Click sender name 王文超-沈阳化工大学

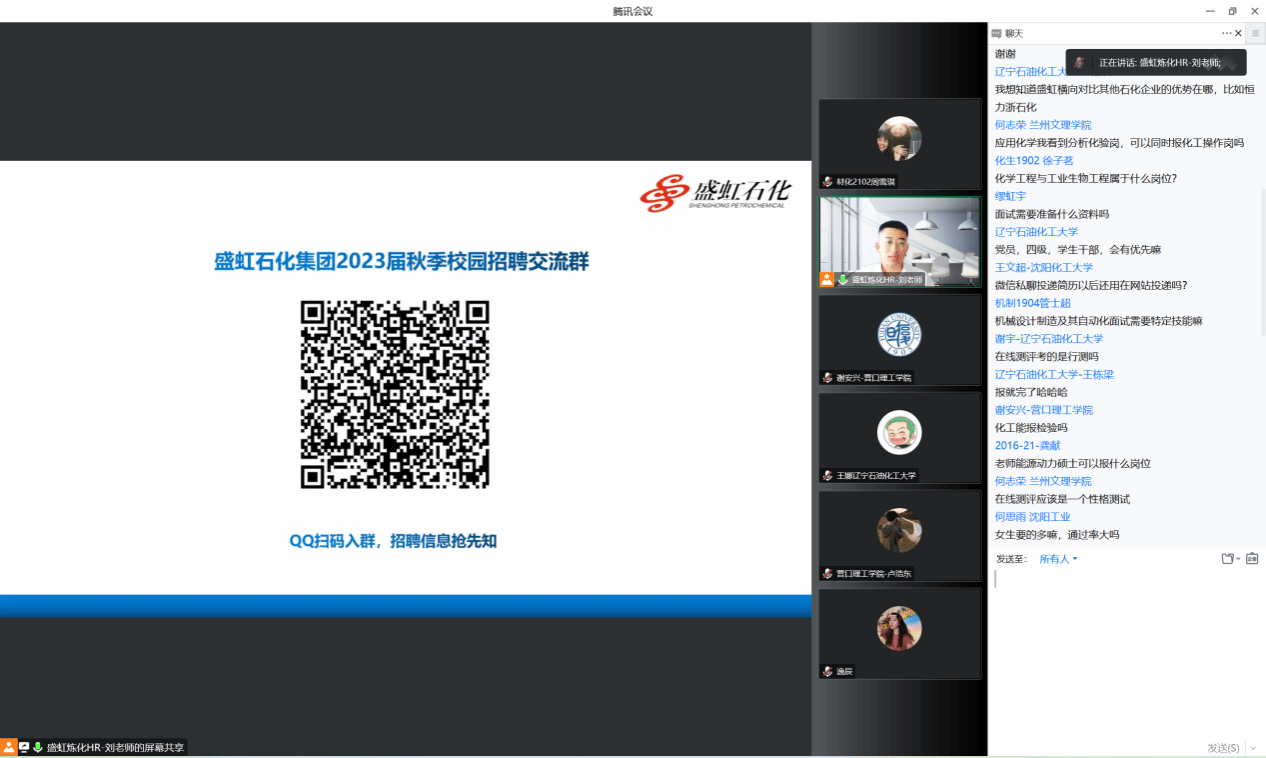click(1044, 268)
